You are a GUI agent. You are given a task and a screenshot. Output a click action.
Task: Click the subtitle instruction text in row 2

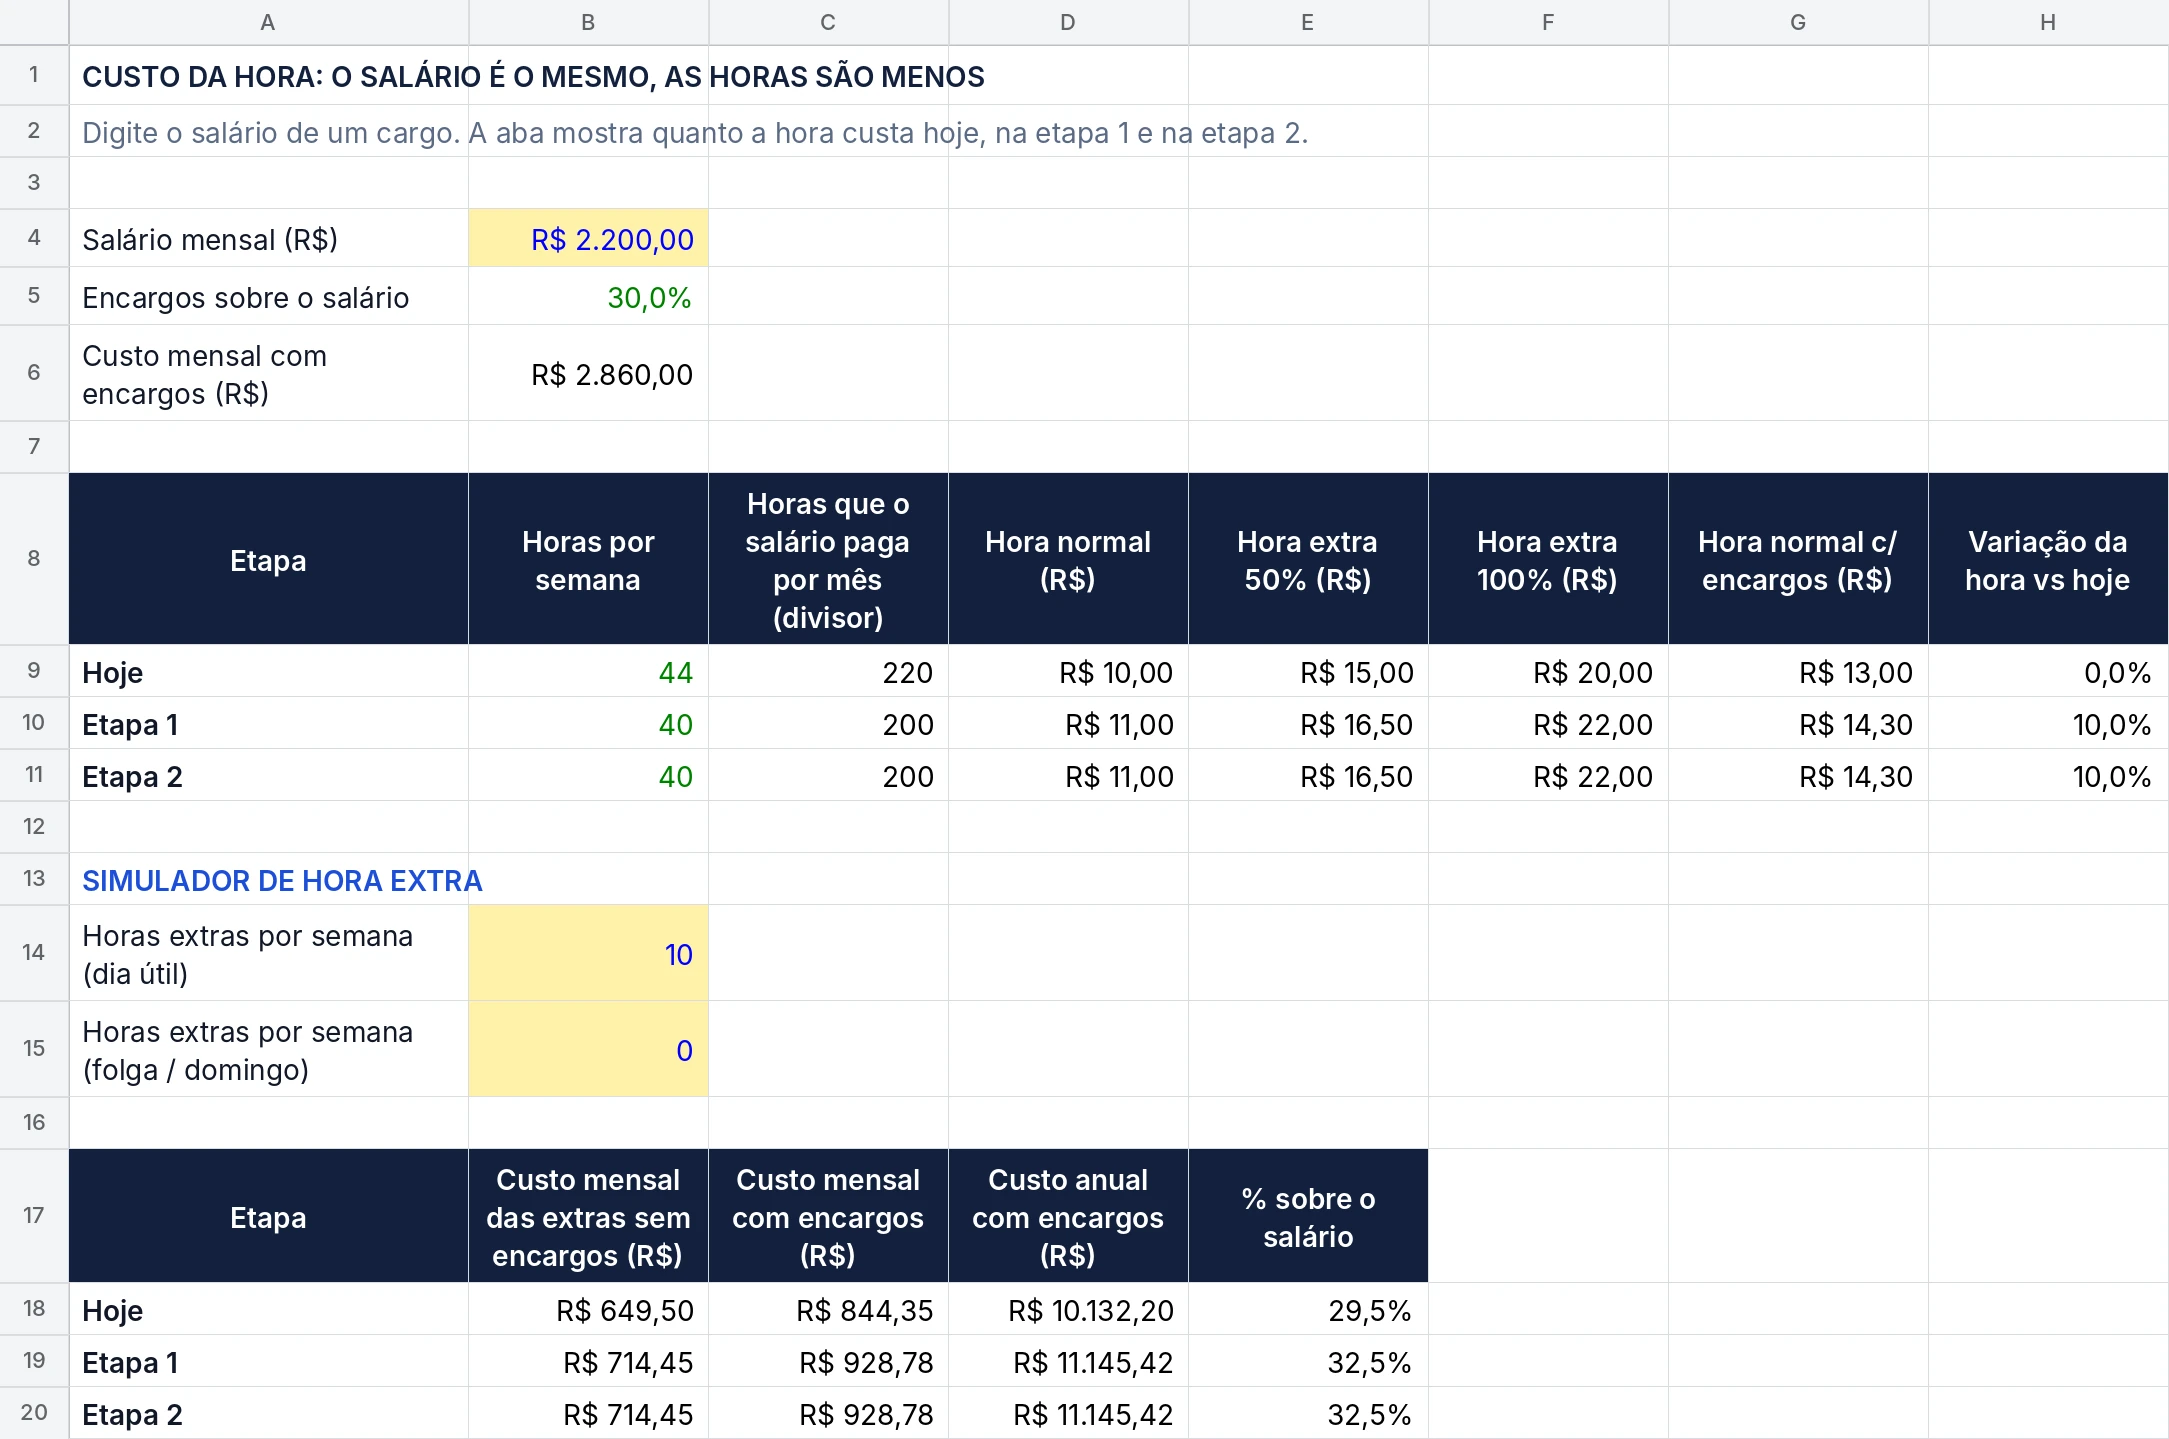[695, 132]
